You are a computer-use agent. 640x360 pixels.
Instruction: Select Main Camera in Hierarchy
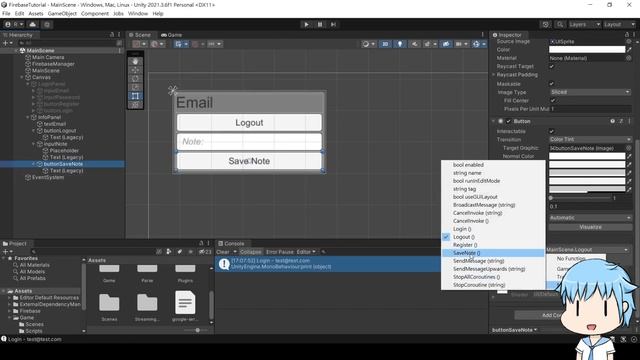(x=48, y=57)
